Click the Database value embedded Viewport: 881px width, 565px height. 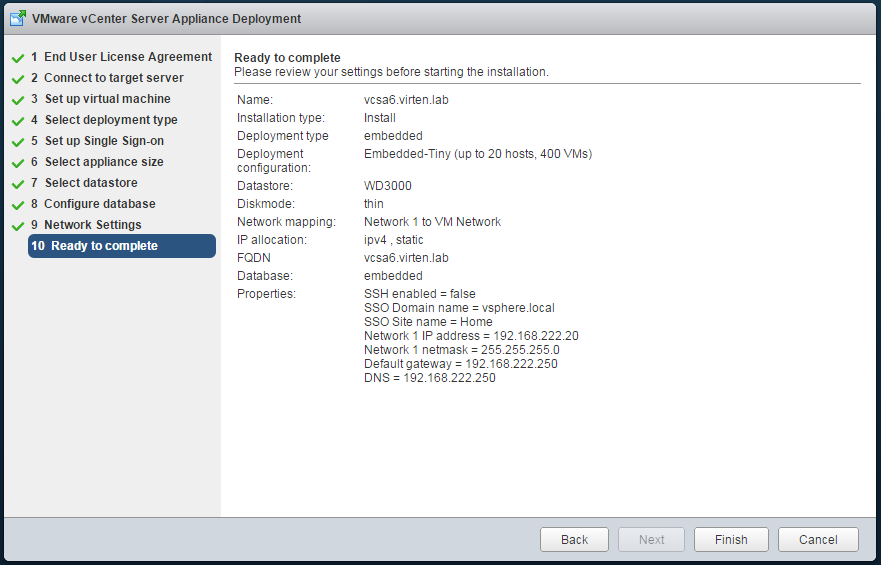(x=393, y=276)
